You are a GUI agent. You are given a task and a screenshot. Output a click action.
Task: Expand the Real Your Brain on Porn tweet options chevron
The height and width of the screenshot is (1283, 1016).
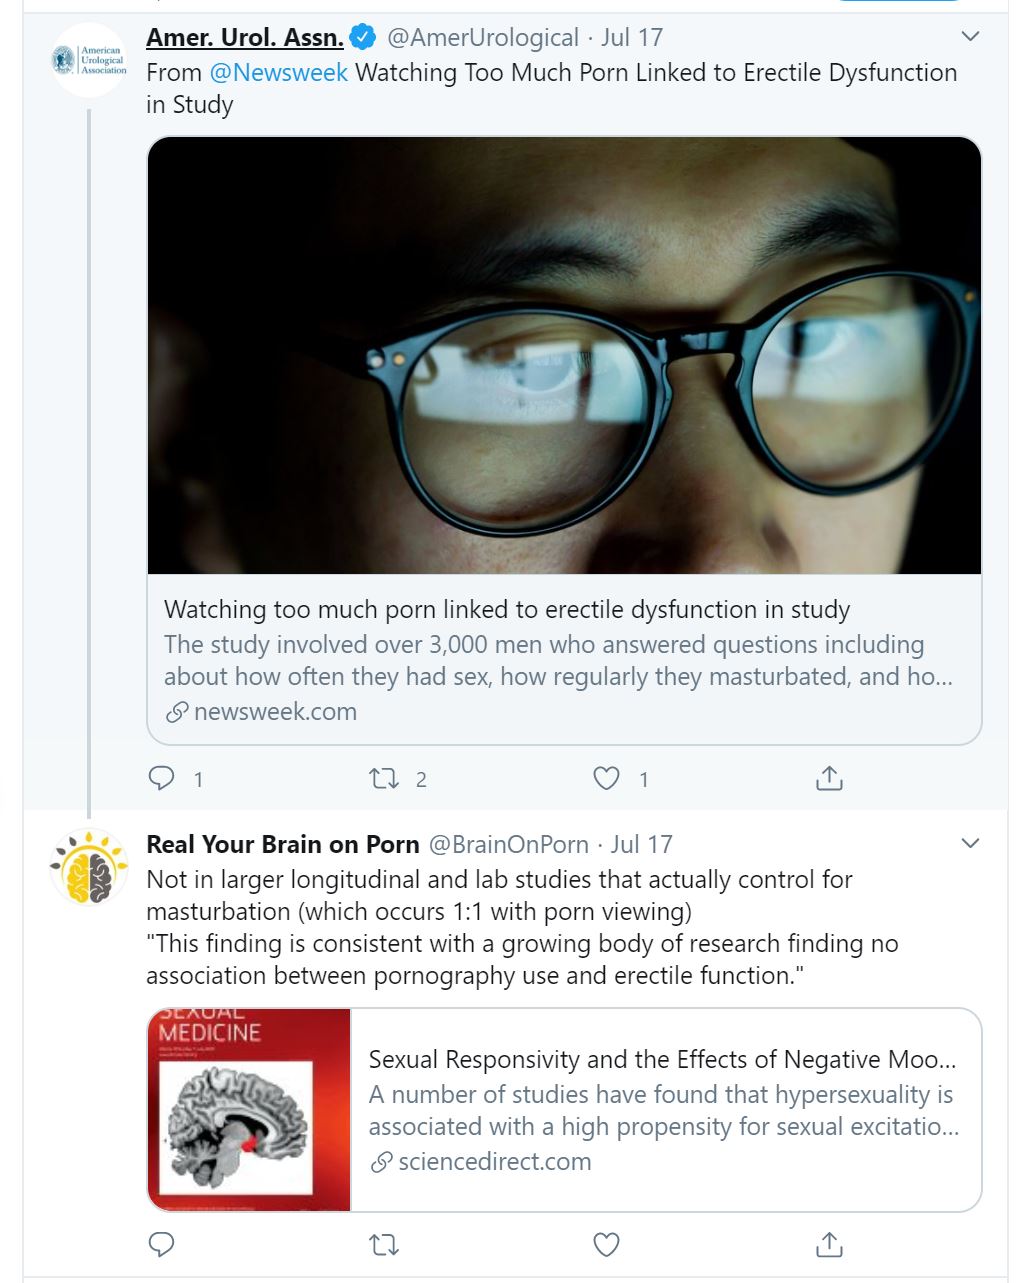coord(969,843)
